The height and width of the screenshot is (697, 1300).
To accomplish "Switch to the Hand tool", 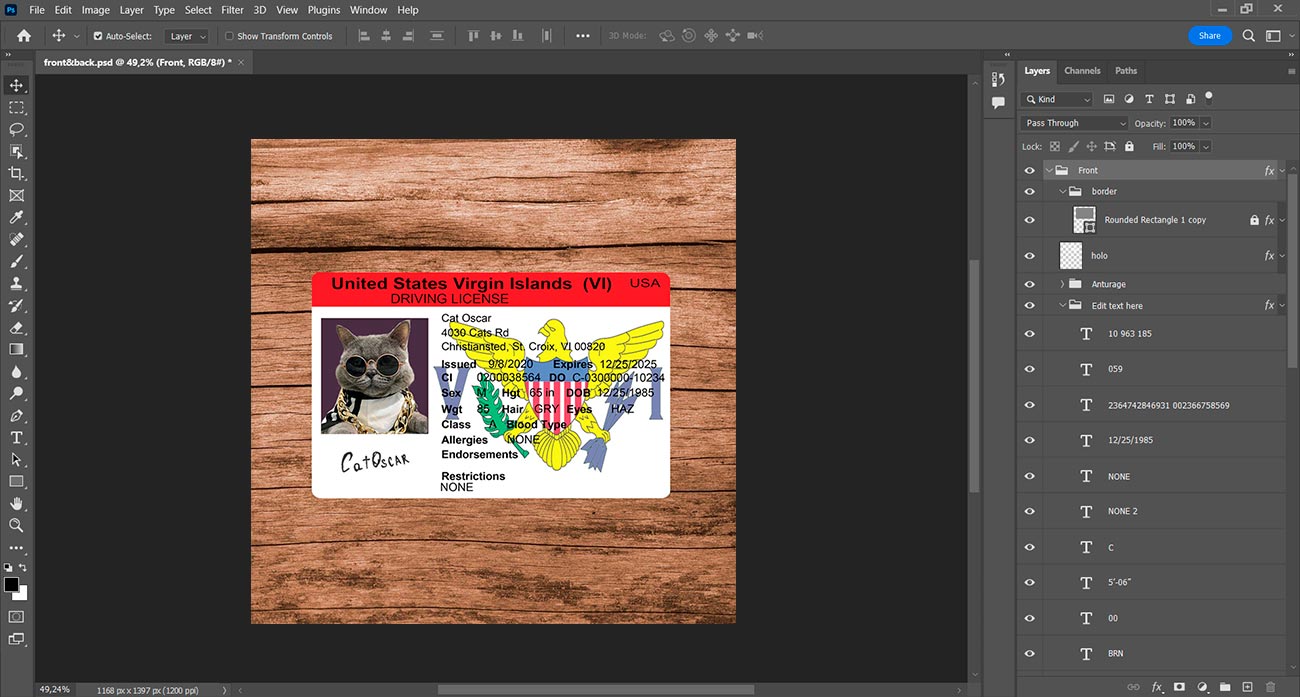I will pos(17,503).
